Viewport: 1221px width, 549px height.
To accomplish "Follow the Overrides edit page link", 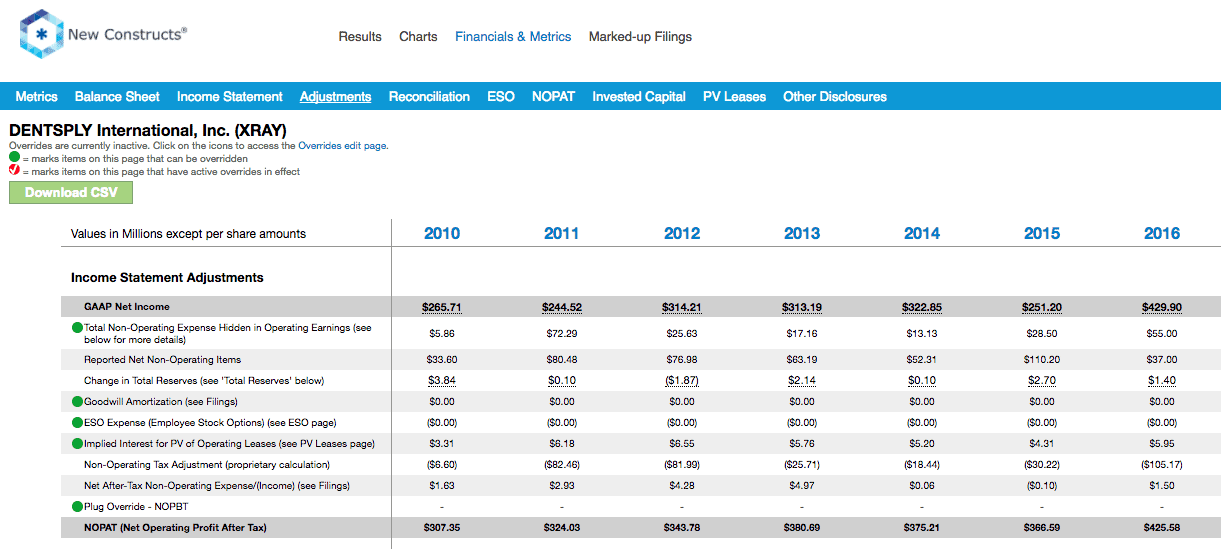I will 343,146.
